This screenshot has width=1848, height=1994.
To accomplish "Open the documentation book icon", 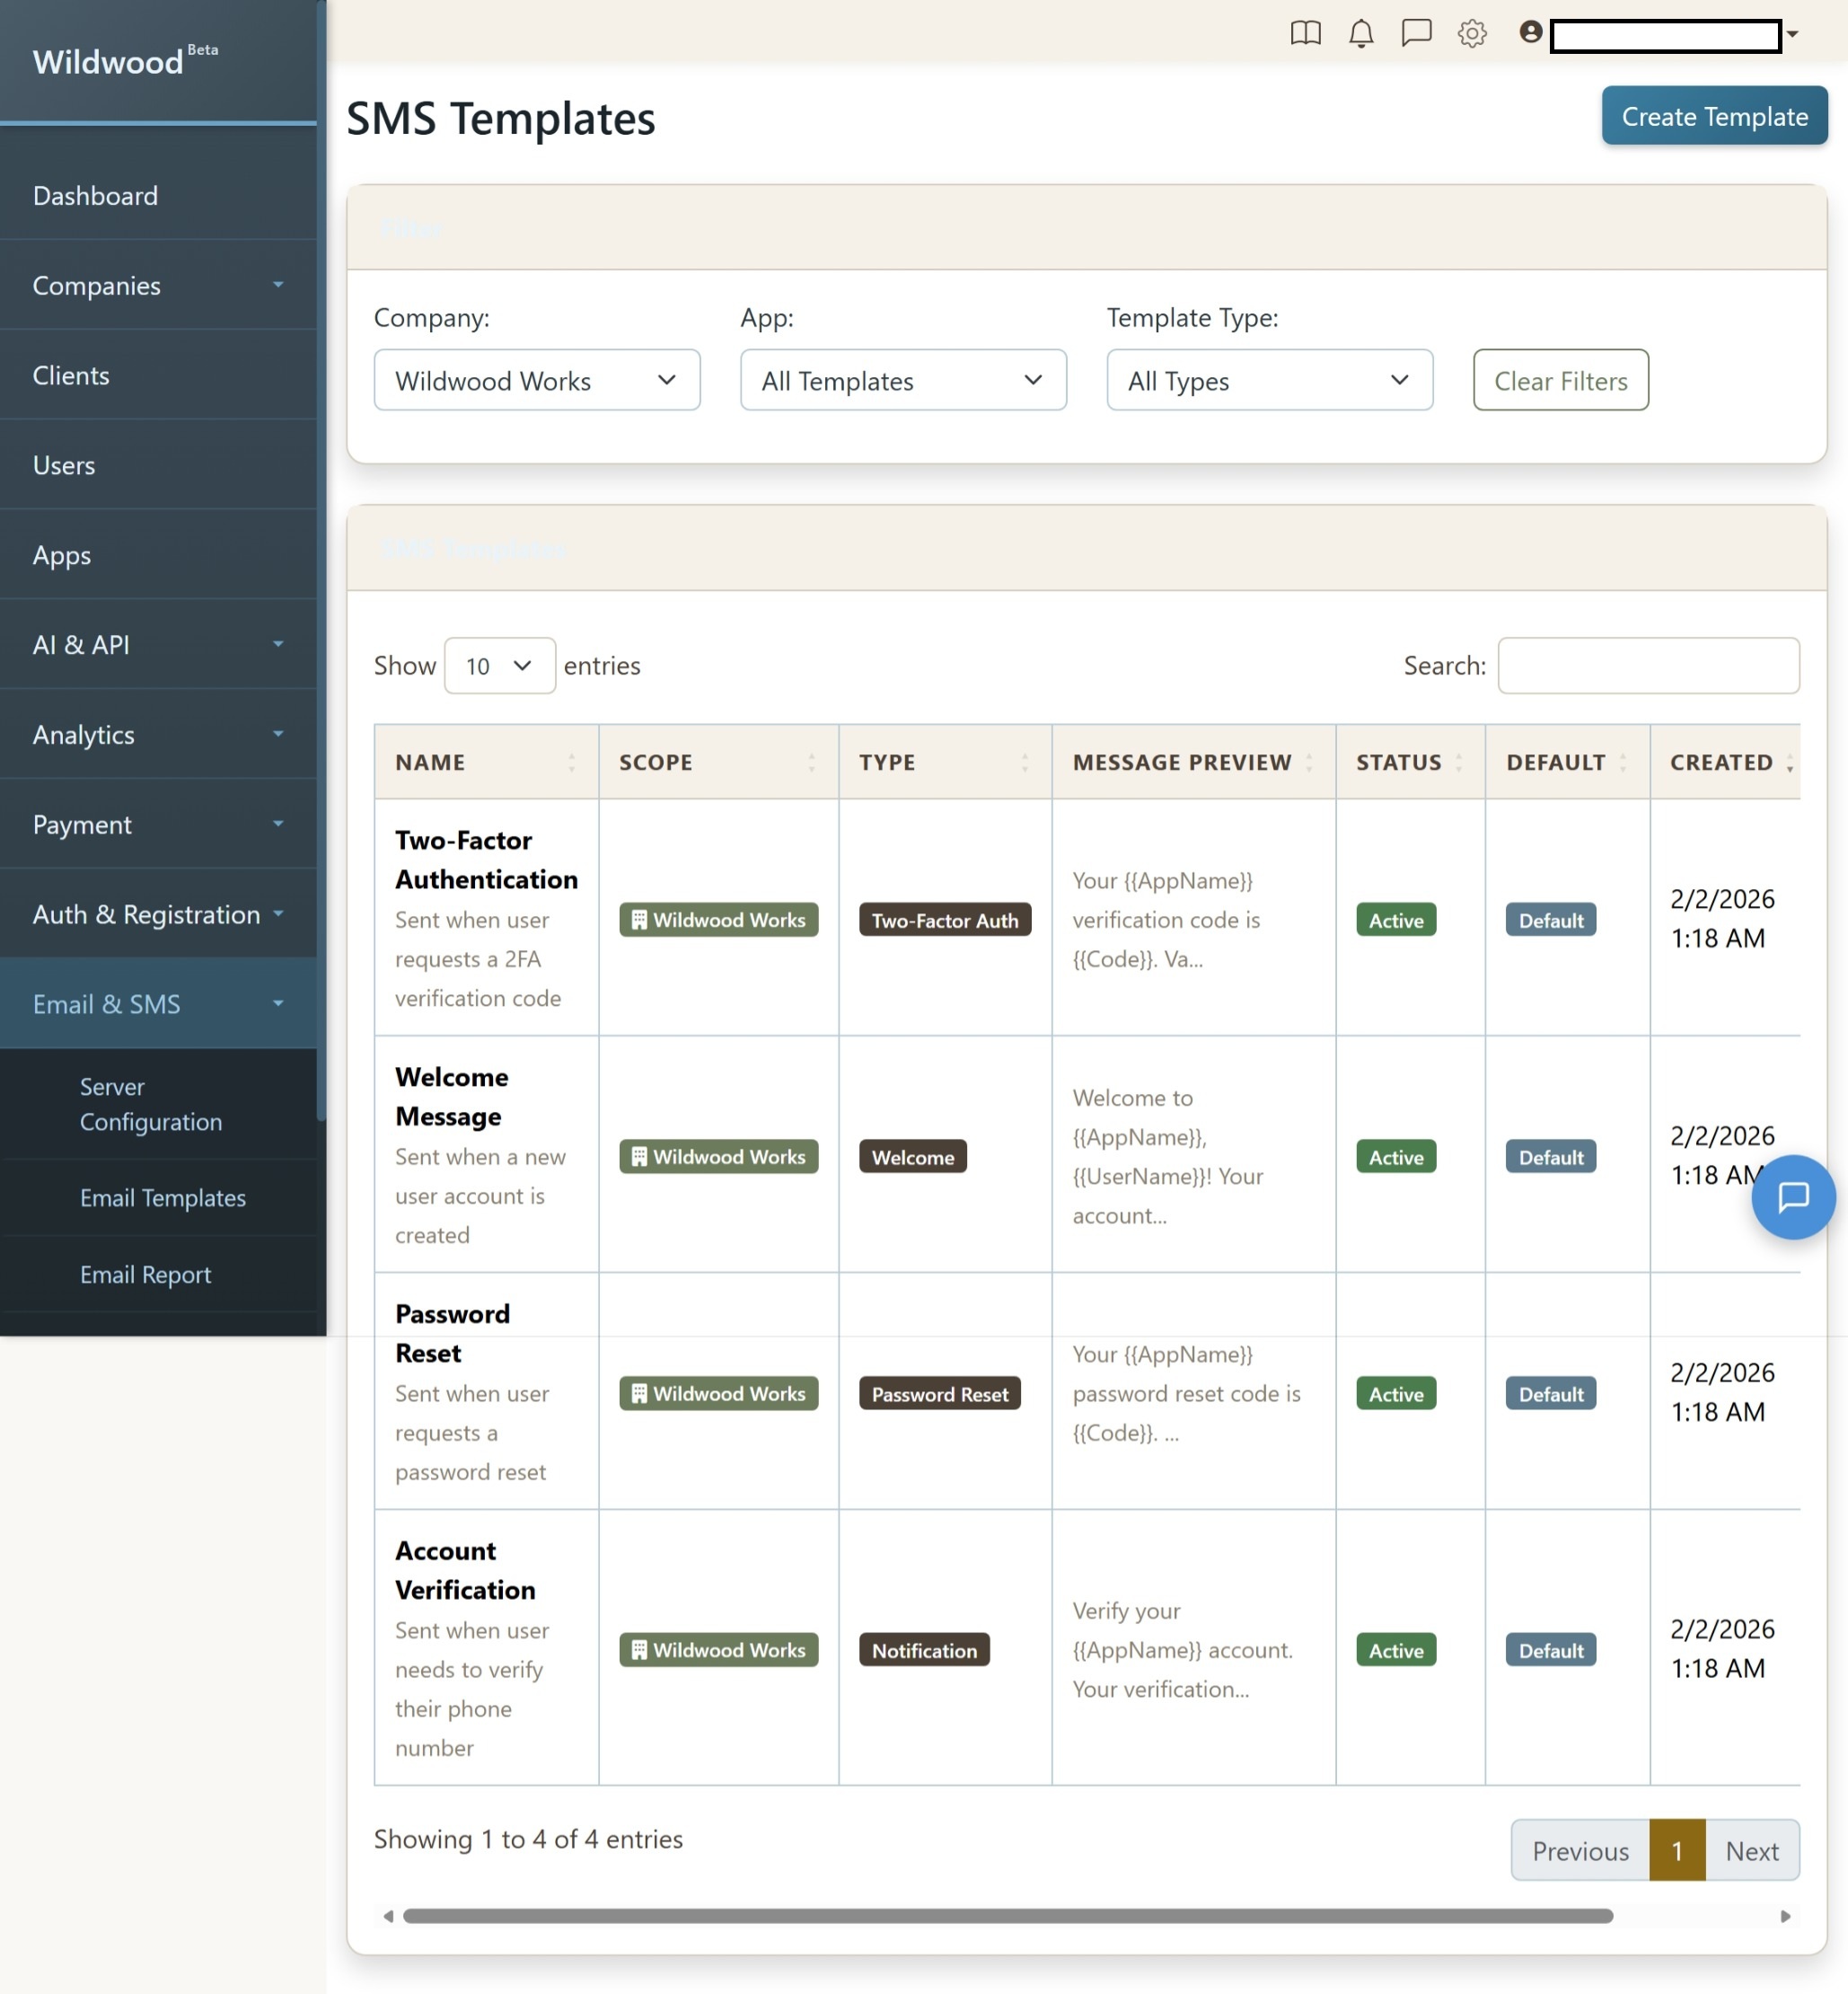I will click(x=1305, y=33).
